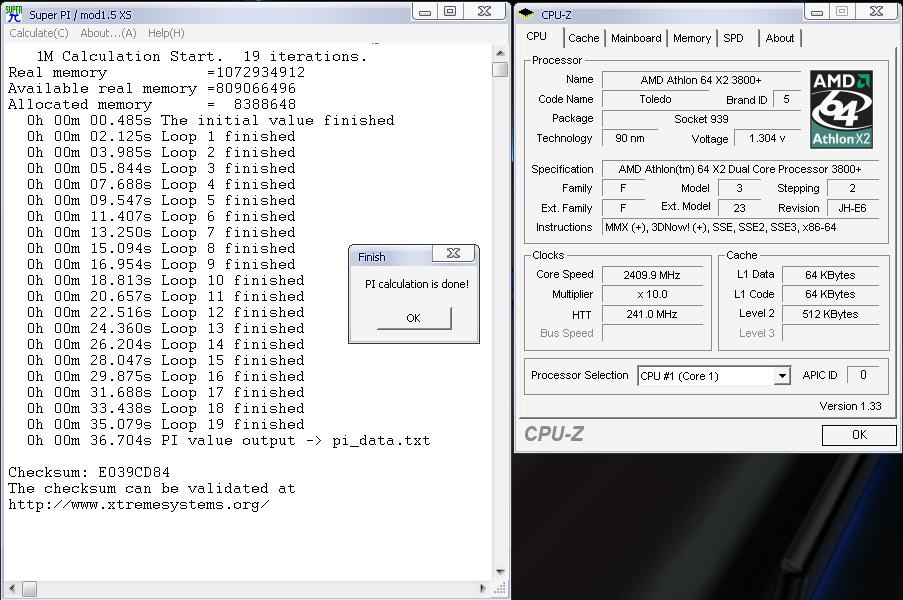The height and width of the screenshot is (600, 903).
Task: Select the CPU tab in CPU-Z
Action: click(537, 36)
